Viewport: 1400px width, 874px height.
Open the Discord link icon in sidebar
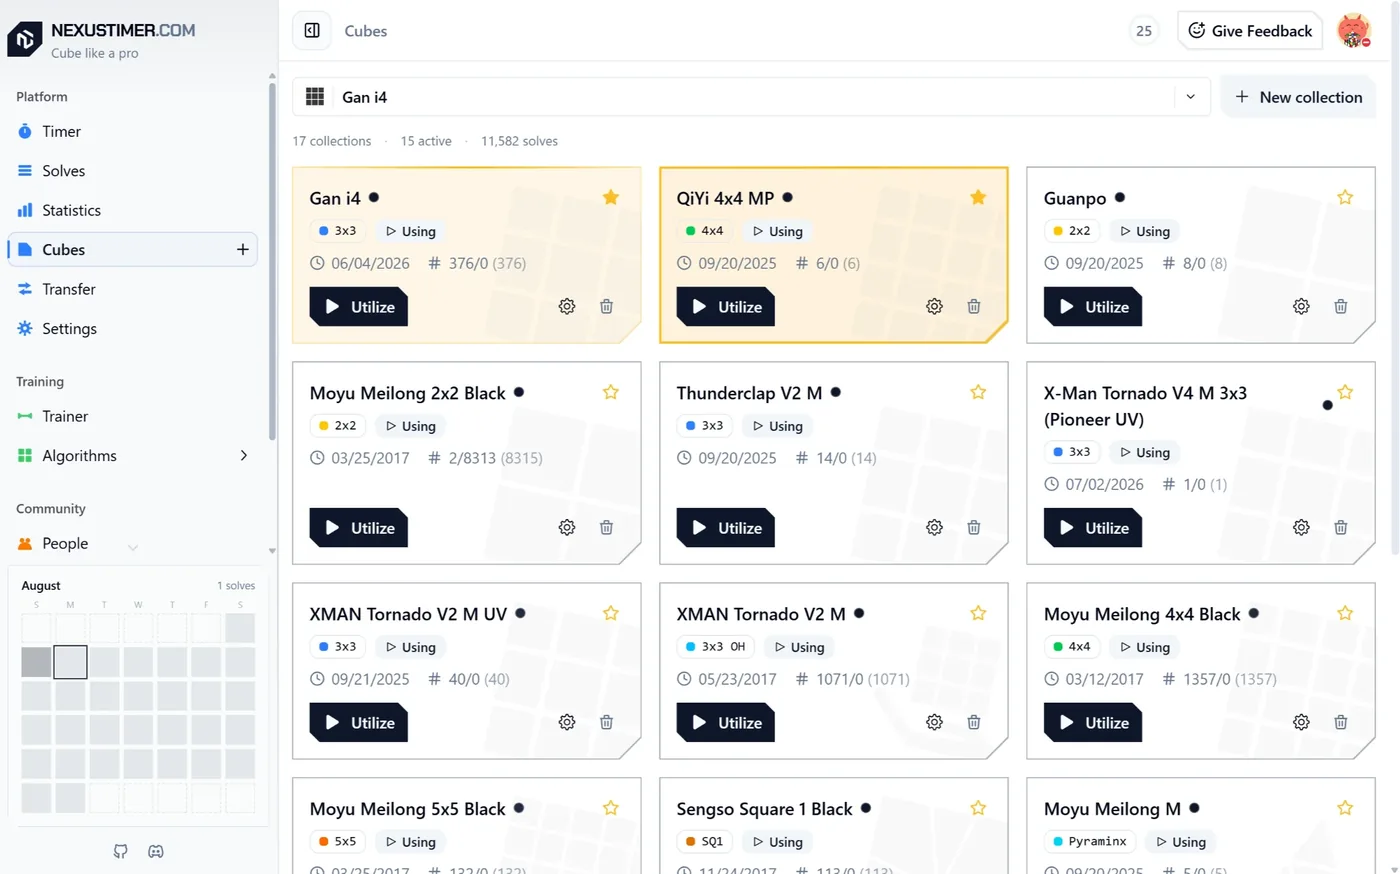click(x=156, y=852)
